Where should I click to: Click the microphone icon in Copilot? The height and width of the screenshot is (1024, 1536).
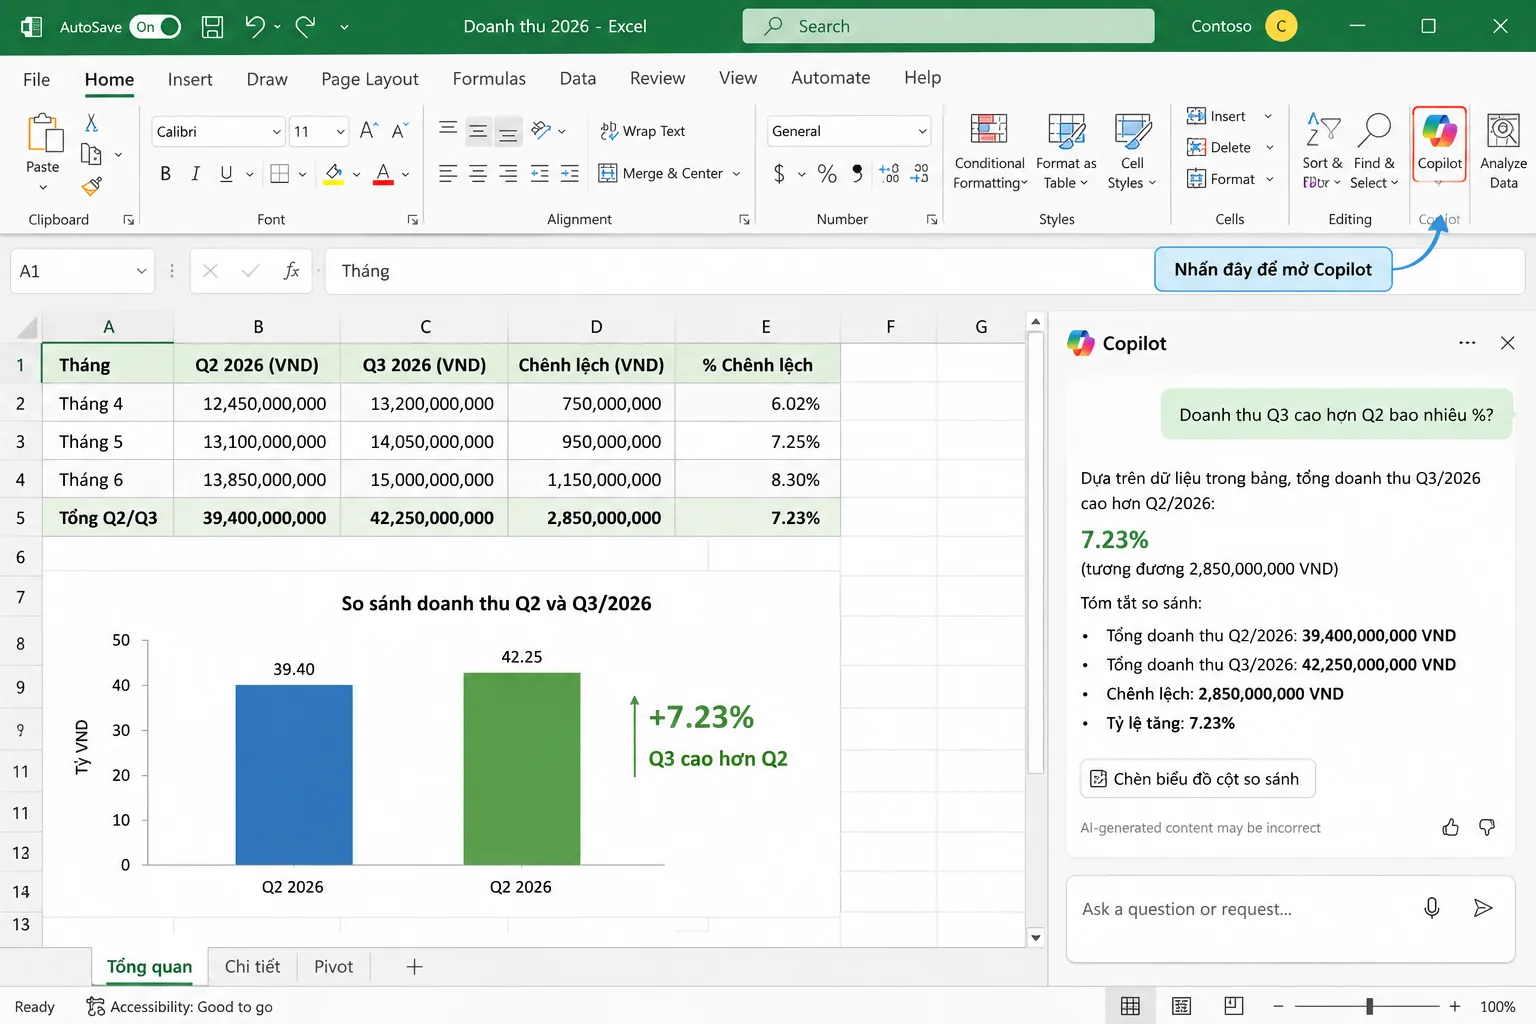tap(1432, 907)
